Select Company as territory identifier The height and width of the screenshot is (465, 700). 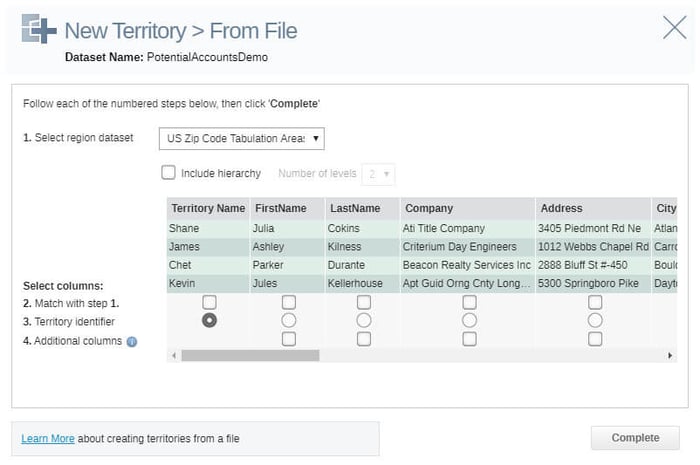point(469,320)
